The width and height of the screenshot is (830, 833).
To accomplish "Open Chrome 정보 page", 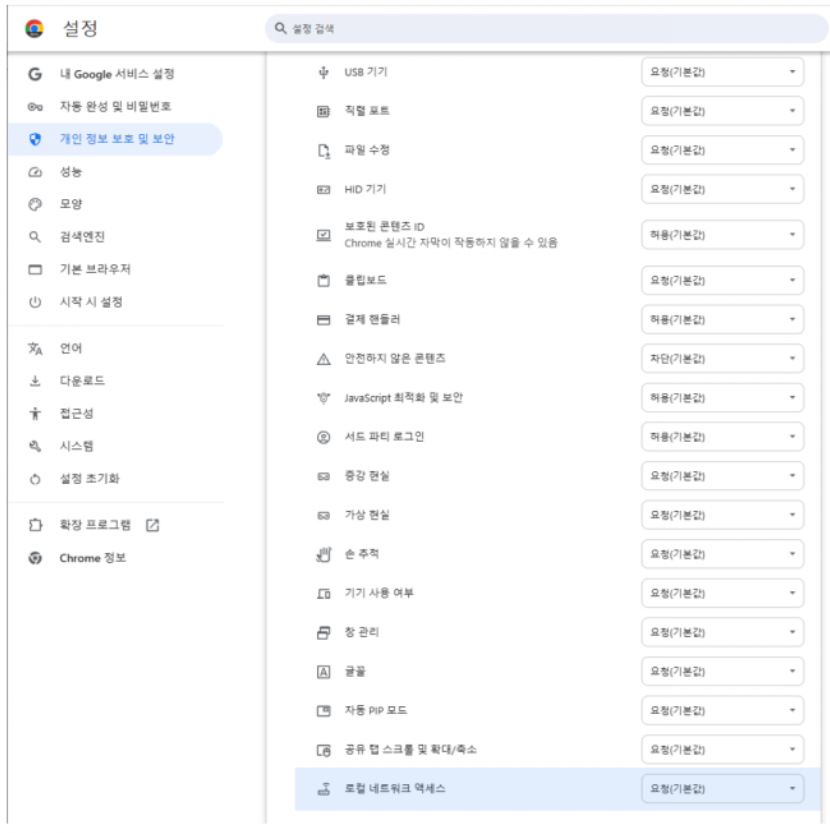I will [x=92, y=558].
